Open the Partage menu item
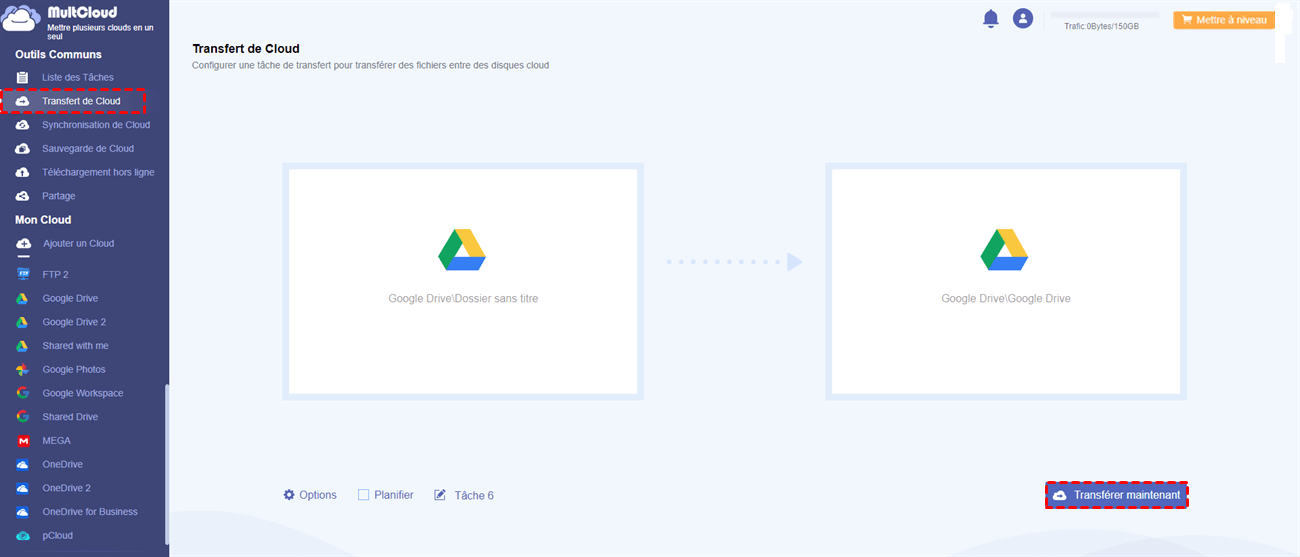 tap(59, 196)
